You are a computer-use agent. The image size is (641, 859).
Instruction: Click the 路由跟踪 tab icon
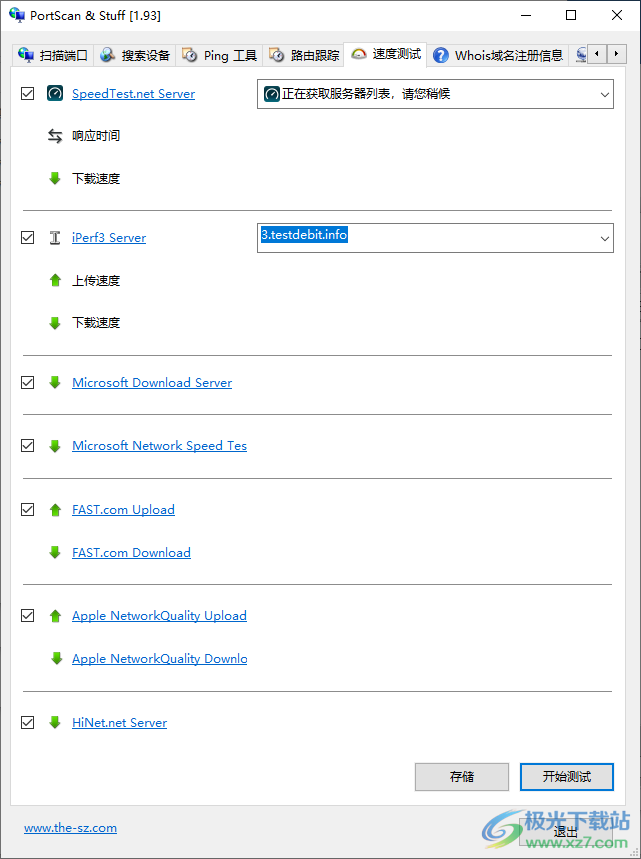[x=277, y=55]
